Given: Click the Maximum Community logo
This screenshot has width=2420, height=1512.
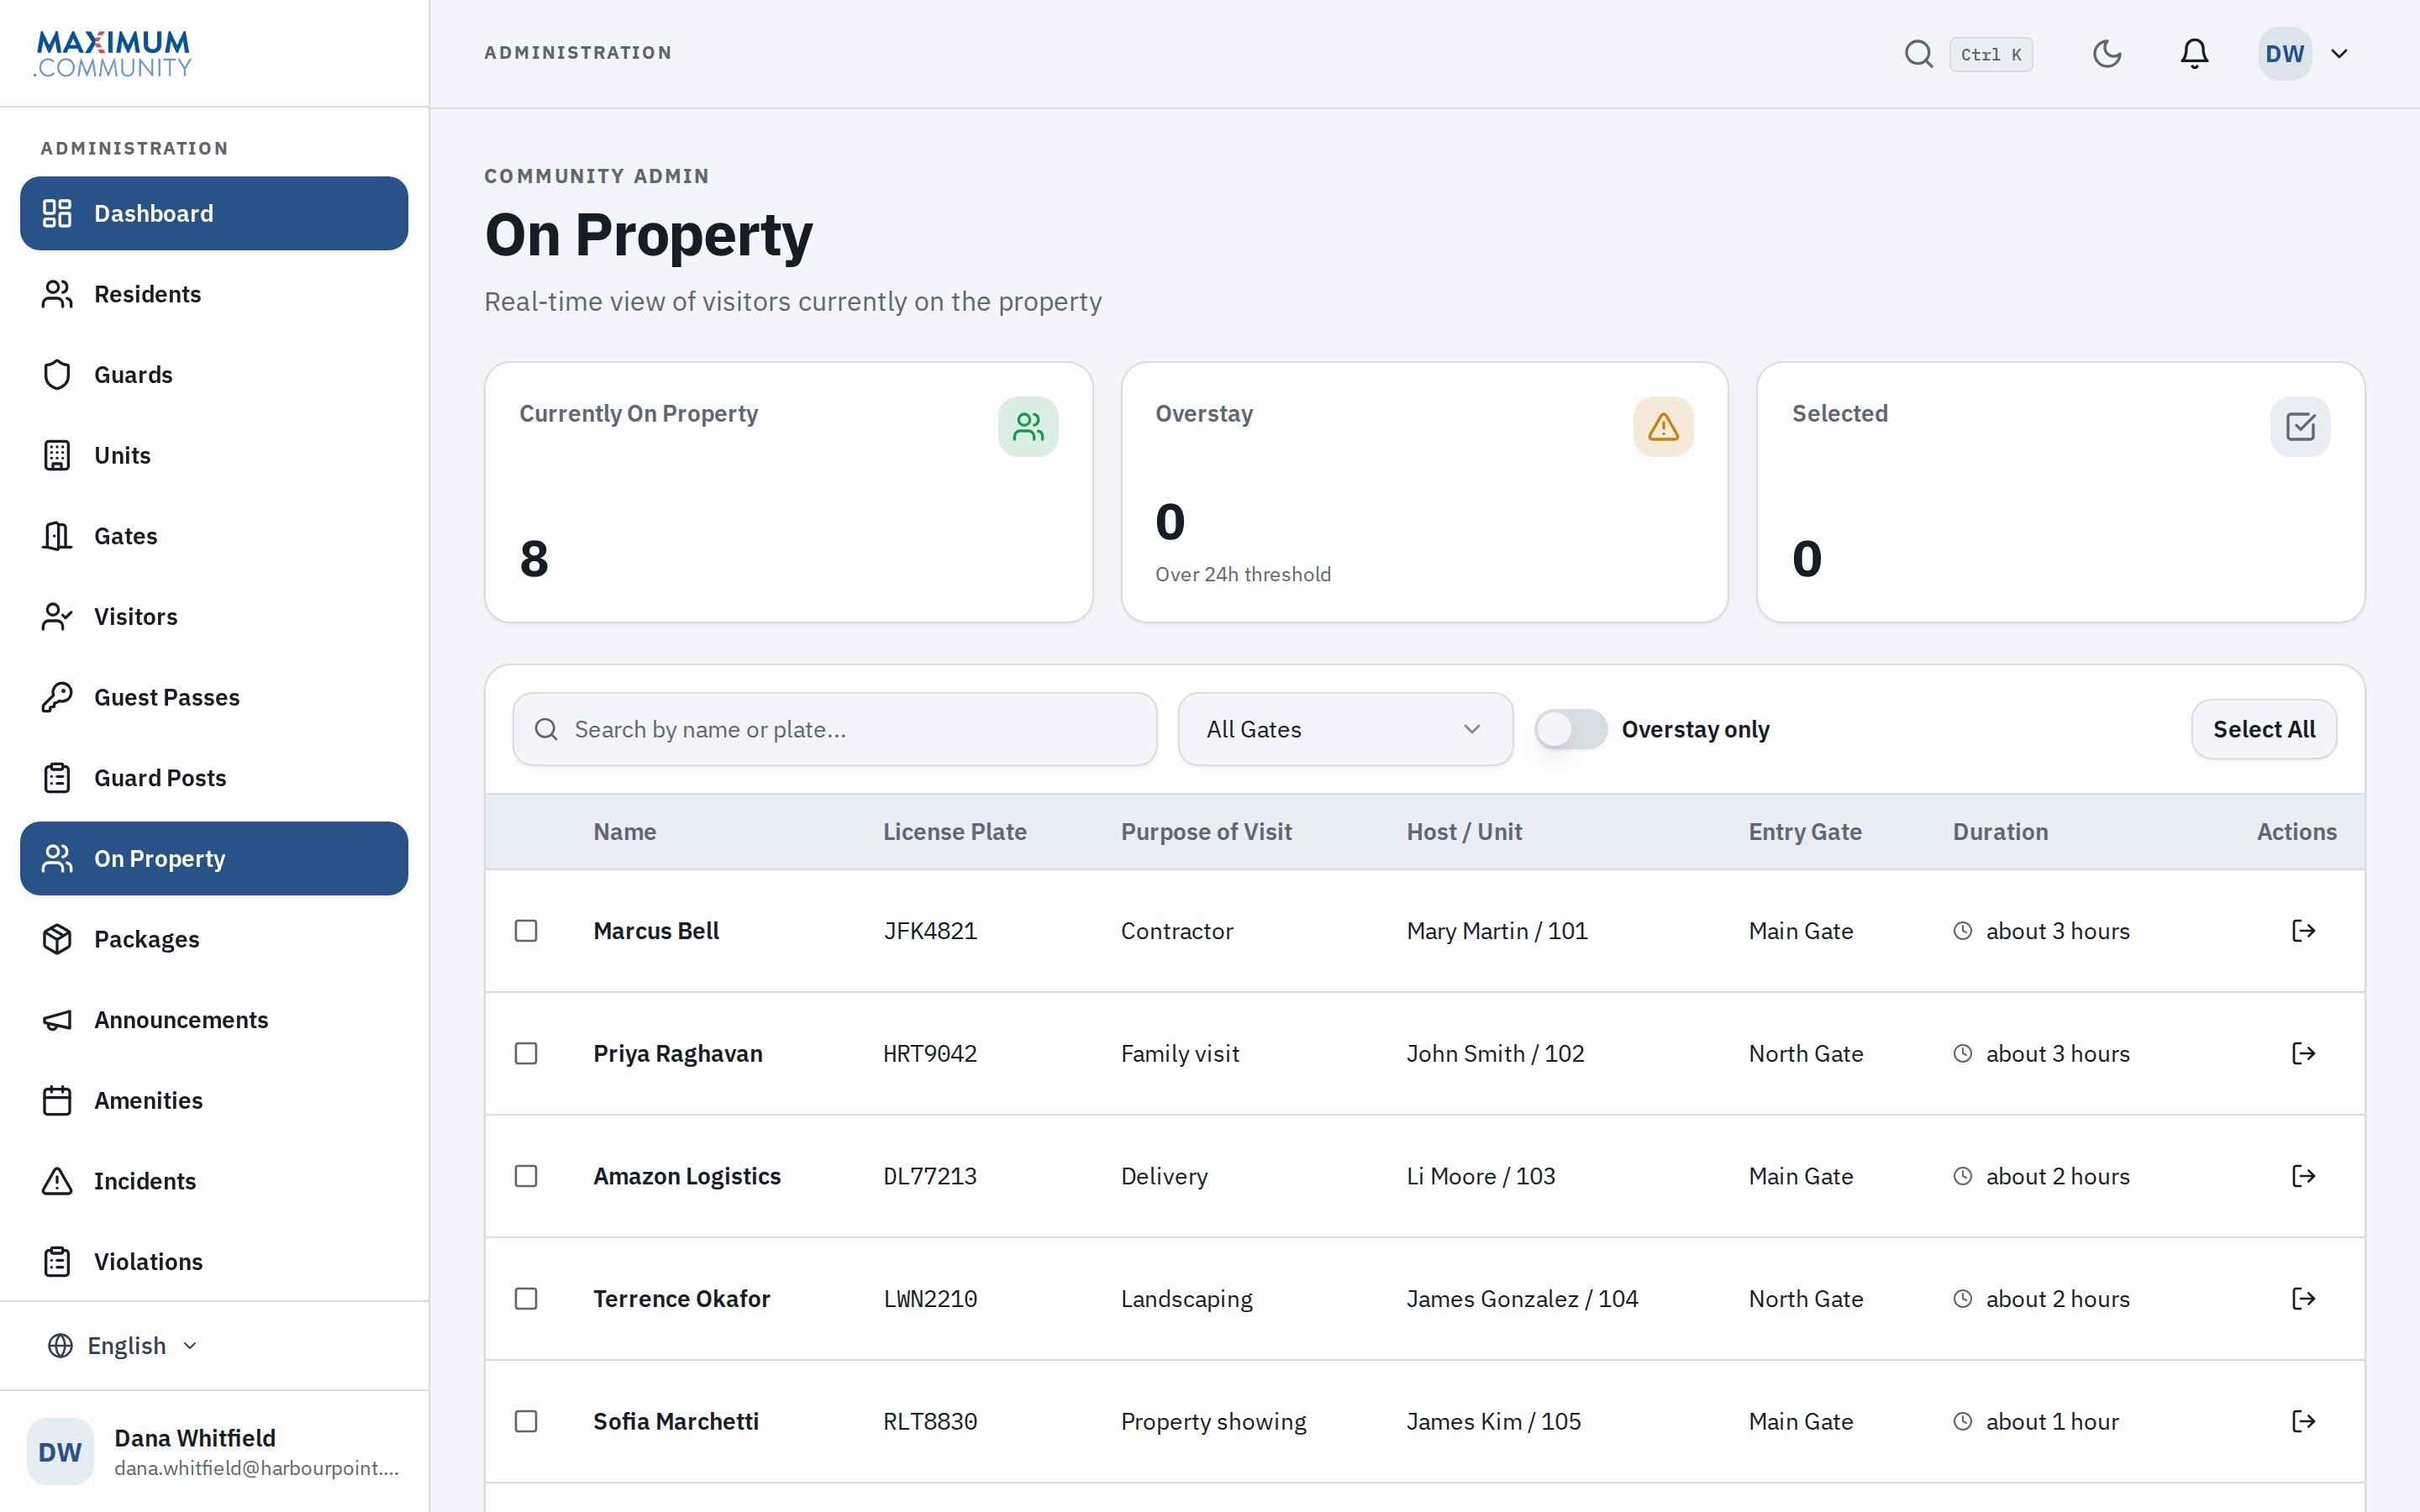Looking at the screenshot, I should click(x=113, y=54).
